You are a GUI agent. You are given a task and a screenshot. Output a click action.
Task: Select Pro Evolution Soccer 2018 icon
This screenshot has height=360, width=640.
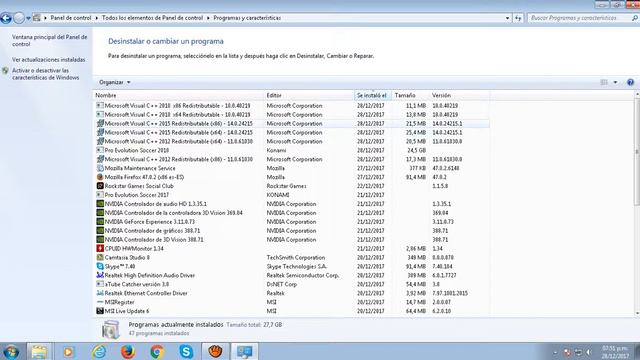pyautogui.click(x=100, y=150)
